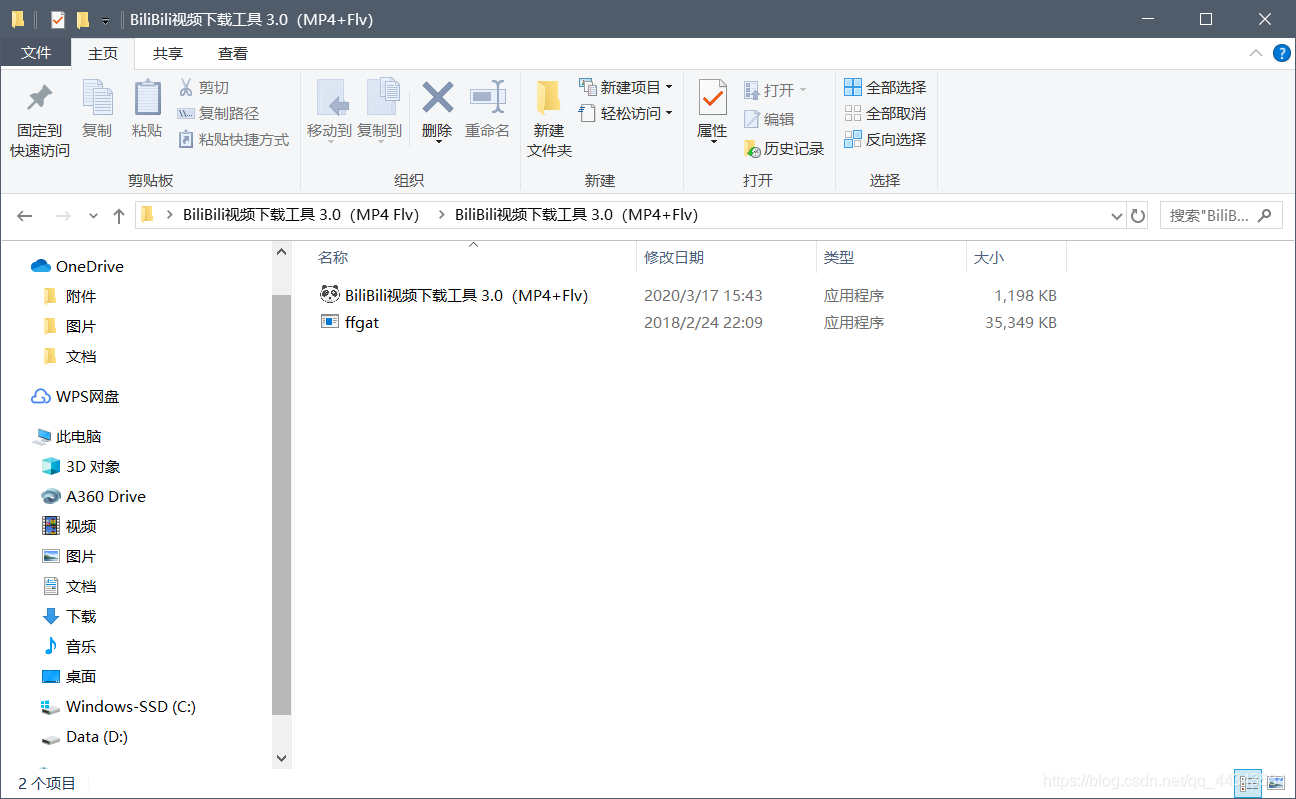
Task: Click the properties icon in title bar
Action: 57,20
